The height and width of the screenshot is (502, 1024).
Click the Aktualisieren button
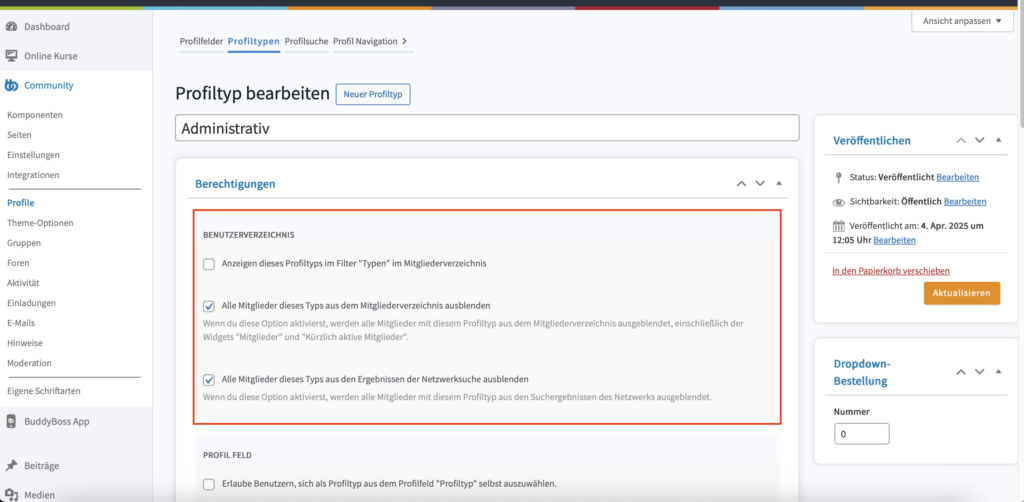(x=961, y=294)
